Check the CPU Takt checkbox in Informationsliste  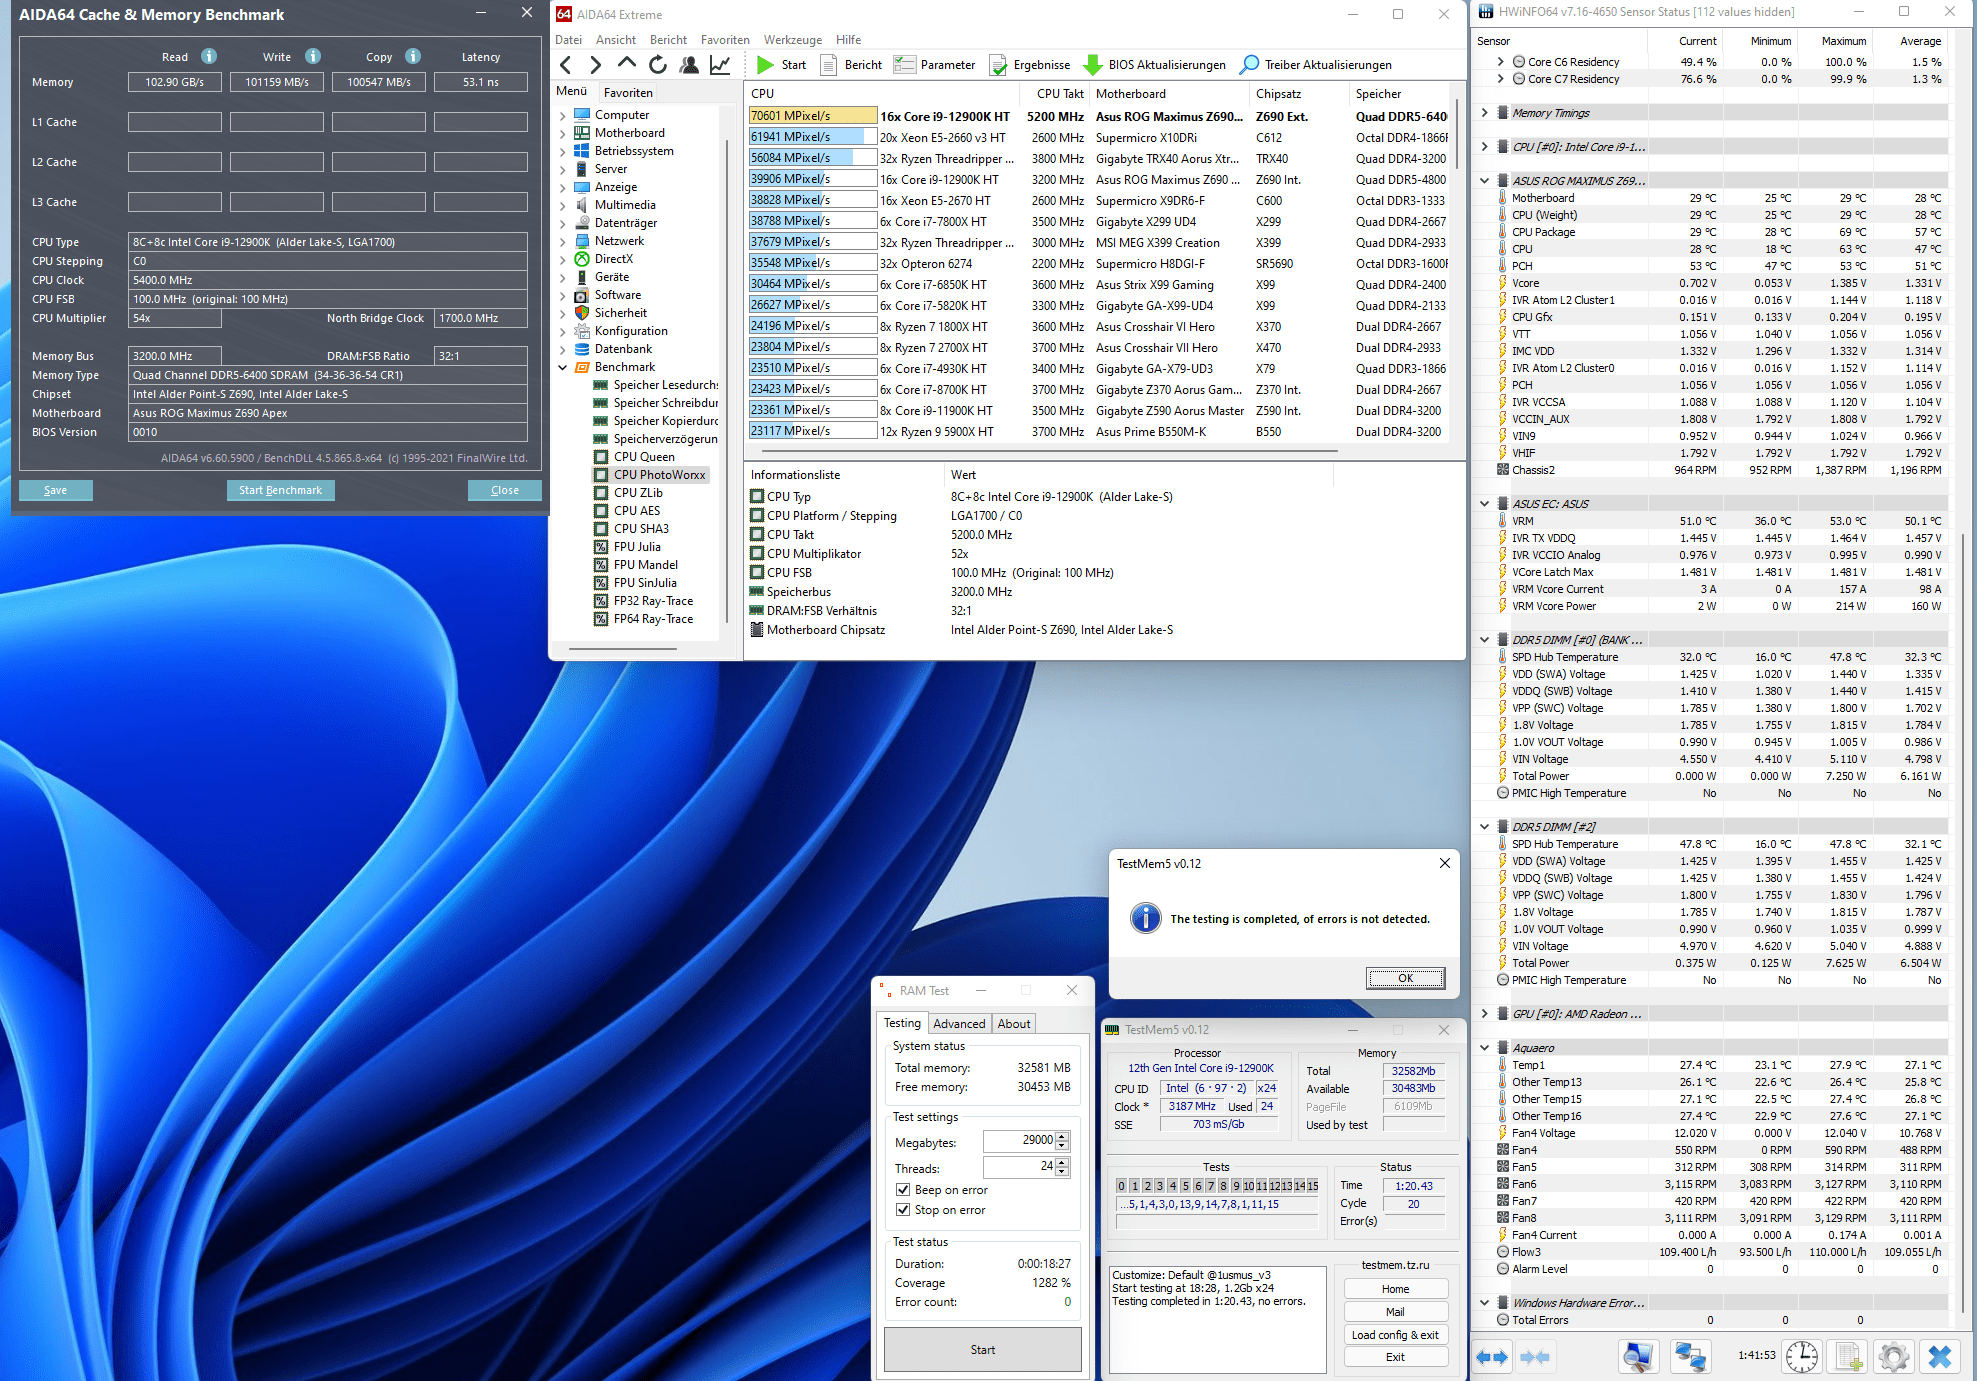pos(758,535)
